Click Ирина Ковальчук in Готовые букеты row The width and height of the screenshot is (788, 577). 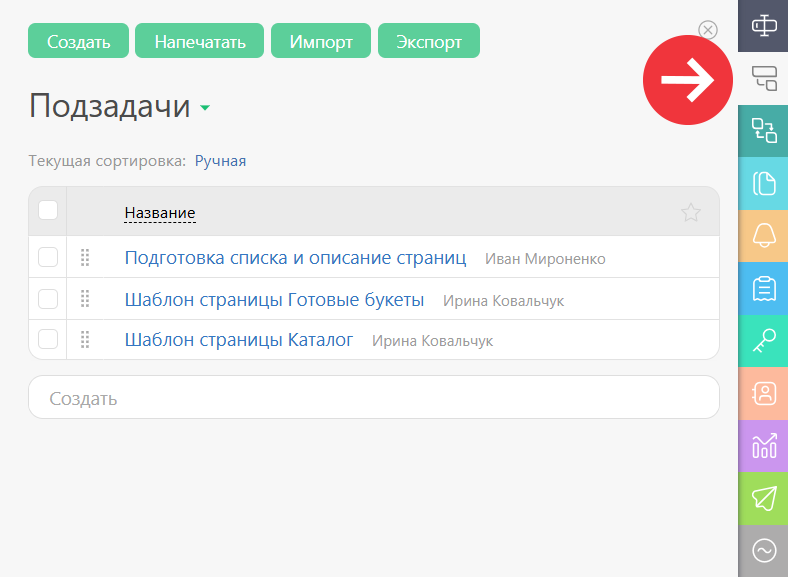pos(504,301)
